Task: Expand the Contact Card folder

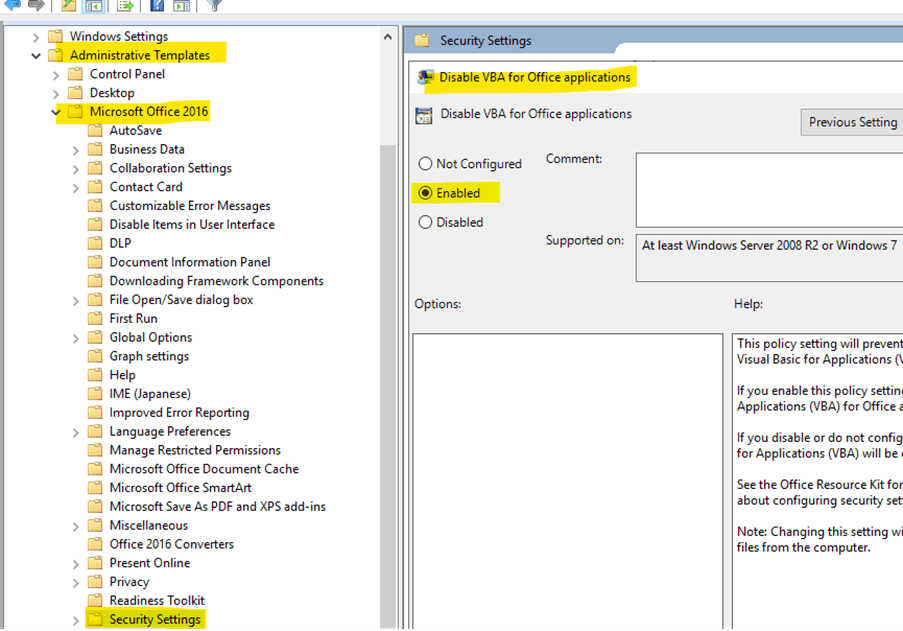Action: (75, 188)
